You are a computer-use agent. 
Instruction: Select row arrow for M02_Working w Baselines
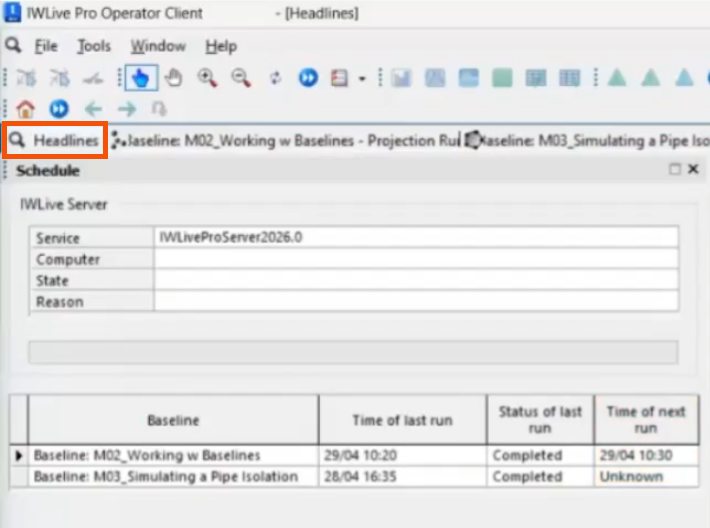[19, 456]
